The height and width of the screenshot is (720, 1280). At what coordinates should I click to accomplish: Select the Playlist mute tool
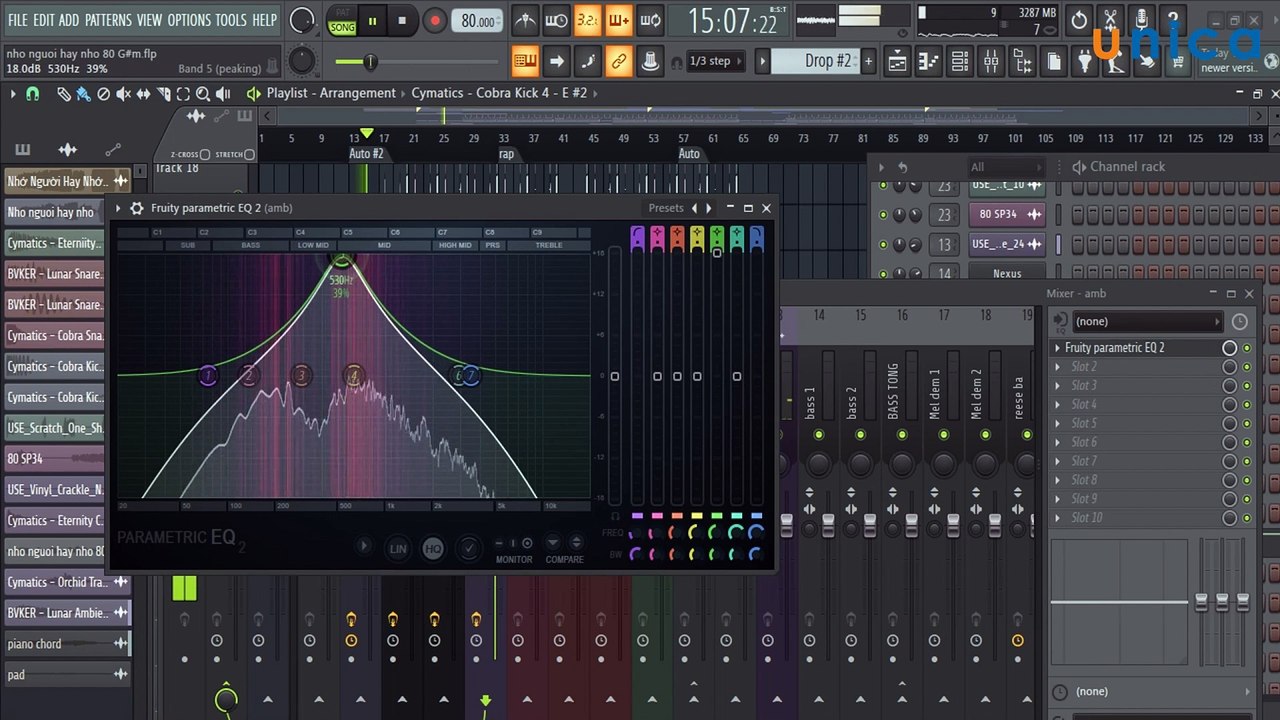point(123,94)
